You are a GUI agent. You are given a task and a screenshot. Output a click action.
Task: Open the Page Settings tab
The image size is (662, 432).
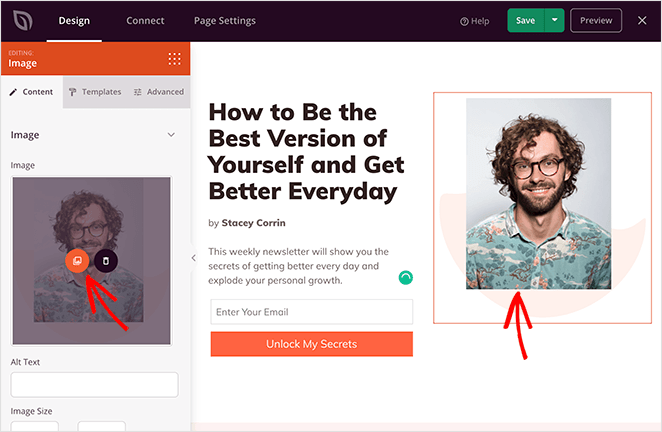(x=225, y=21)
